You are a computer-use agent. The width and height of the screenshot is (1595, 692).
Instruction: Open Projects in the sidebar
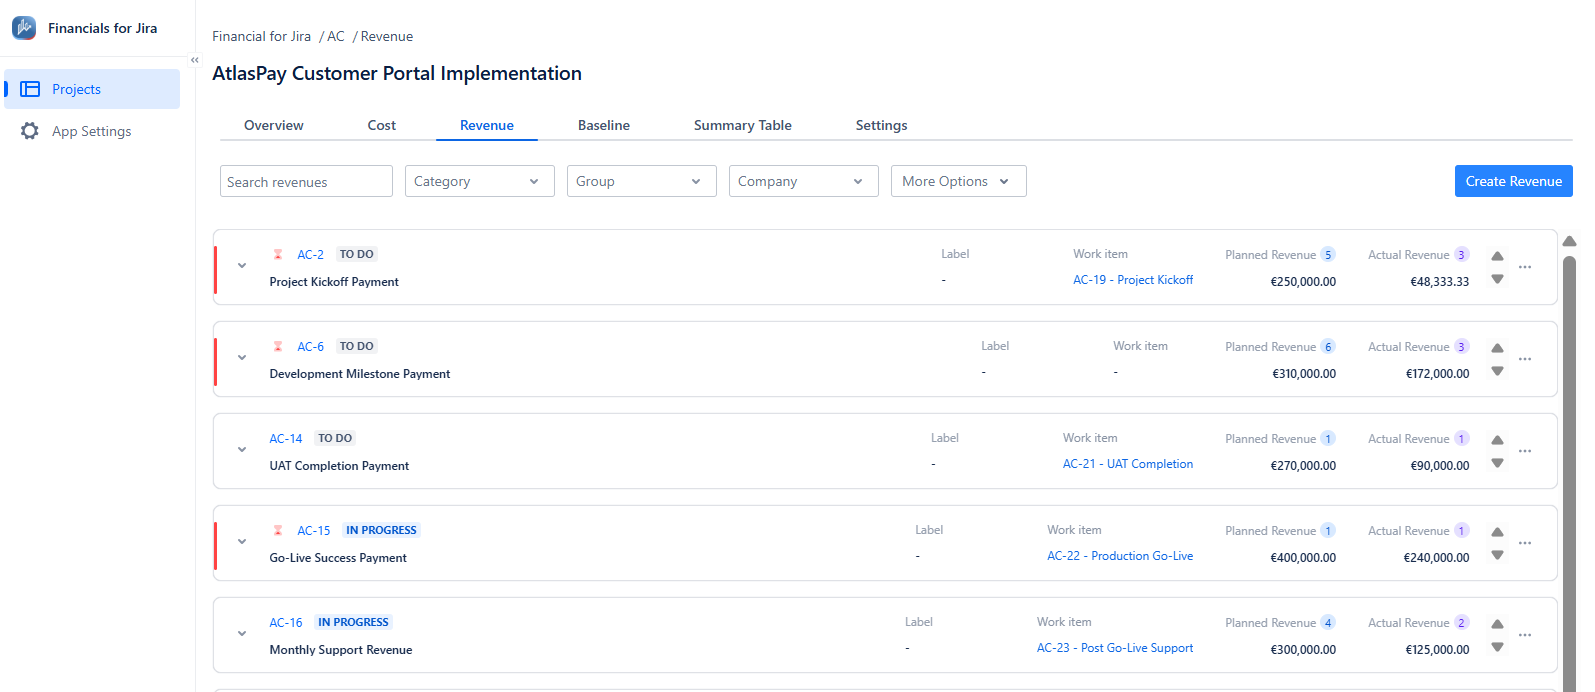tap(92, 89)
